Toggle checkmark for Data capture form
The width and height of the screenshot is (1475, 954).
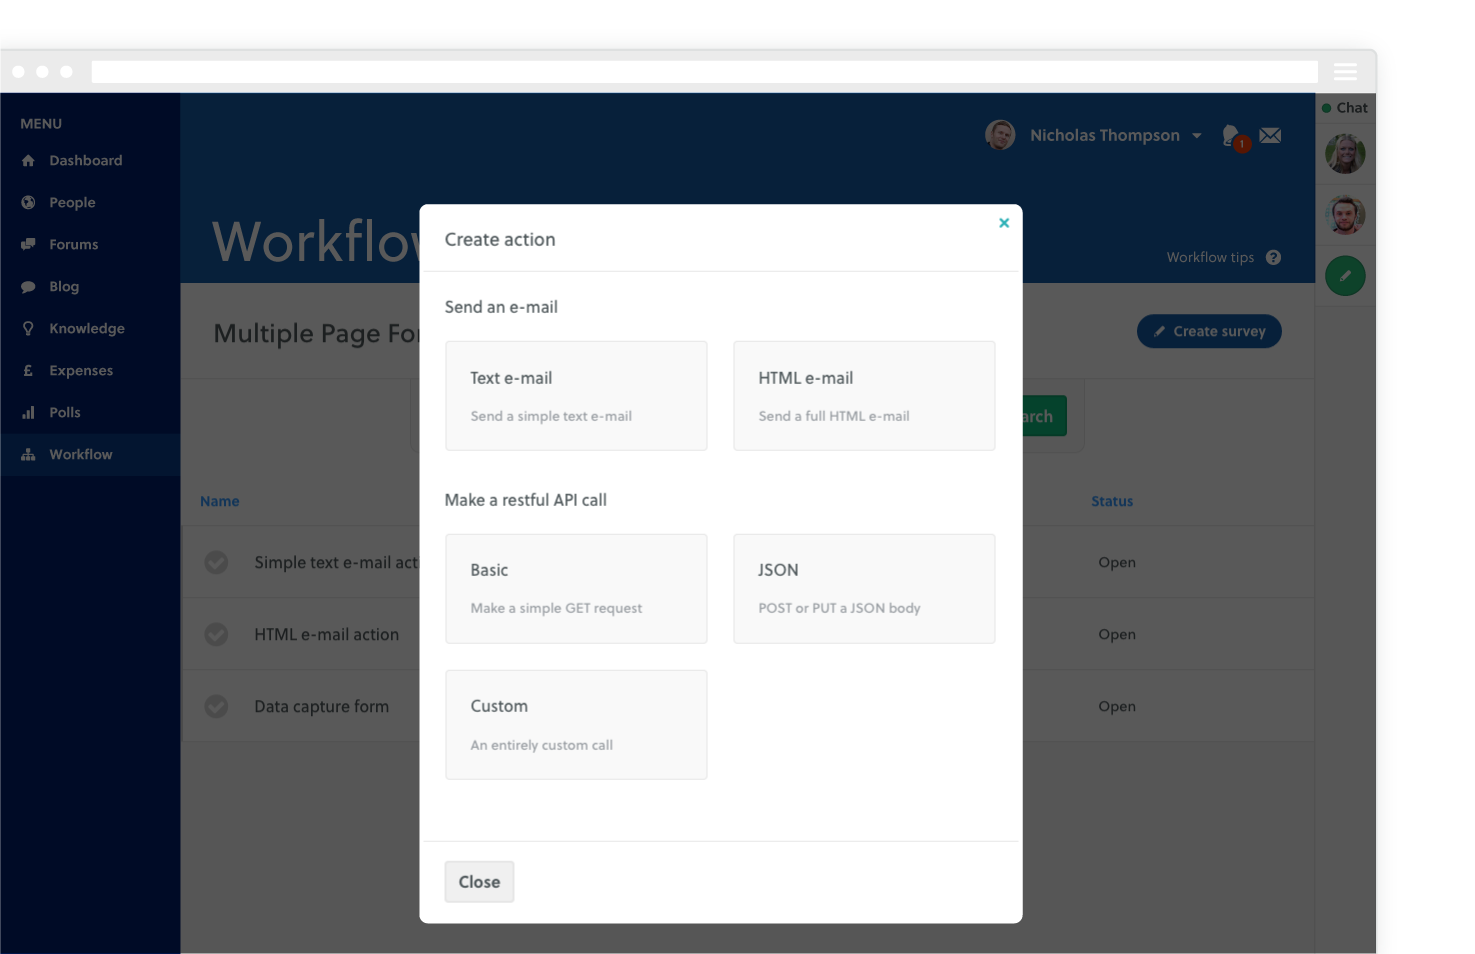[x=216, y=706]
